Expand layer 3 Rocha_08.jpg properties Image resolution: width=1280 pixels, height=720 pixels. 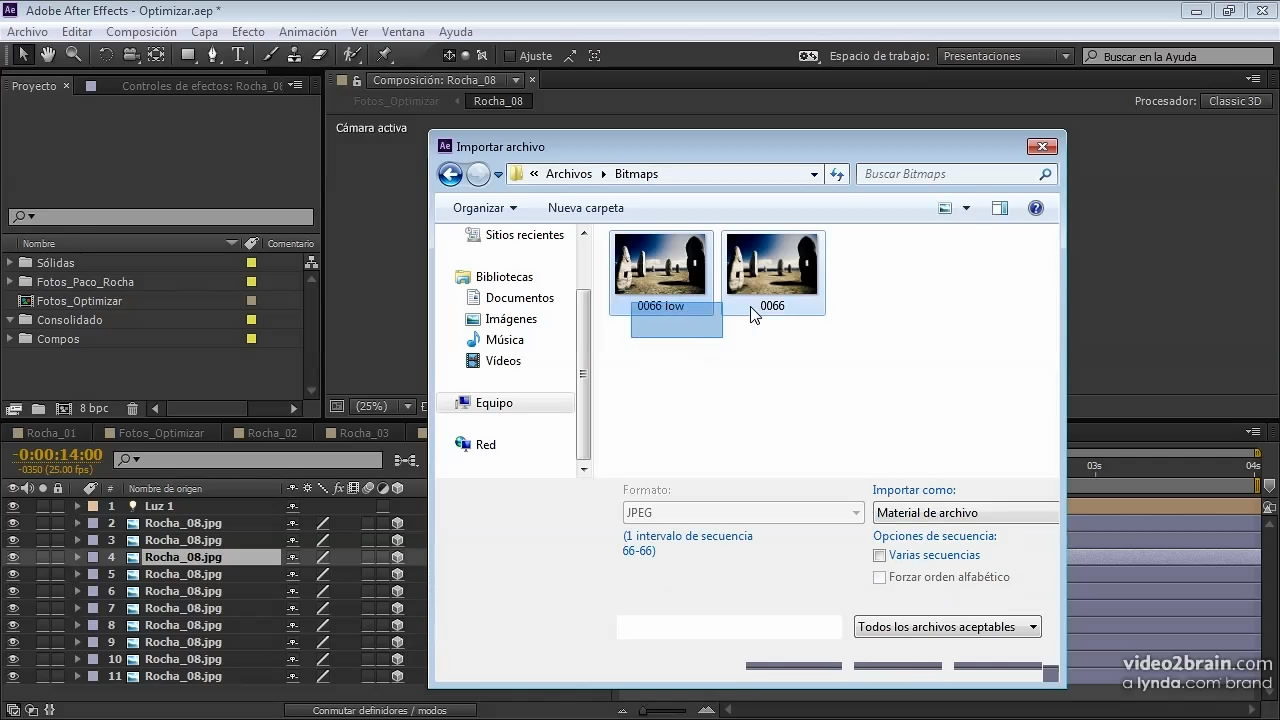tap(77, 540)
